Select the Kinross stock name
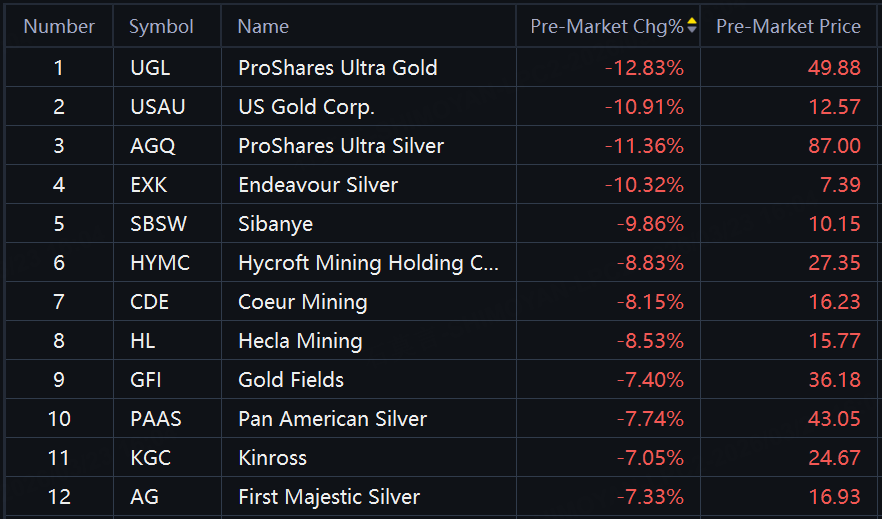Viewport: 882px width, 519px height. coord(272,458)
